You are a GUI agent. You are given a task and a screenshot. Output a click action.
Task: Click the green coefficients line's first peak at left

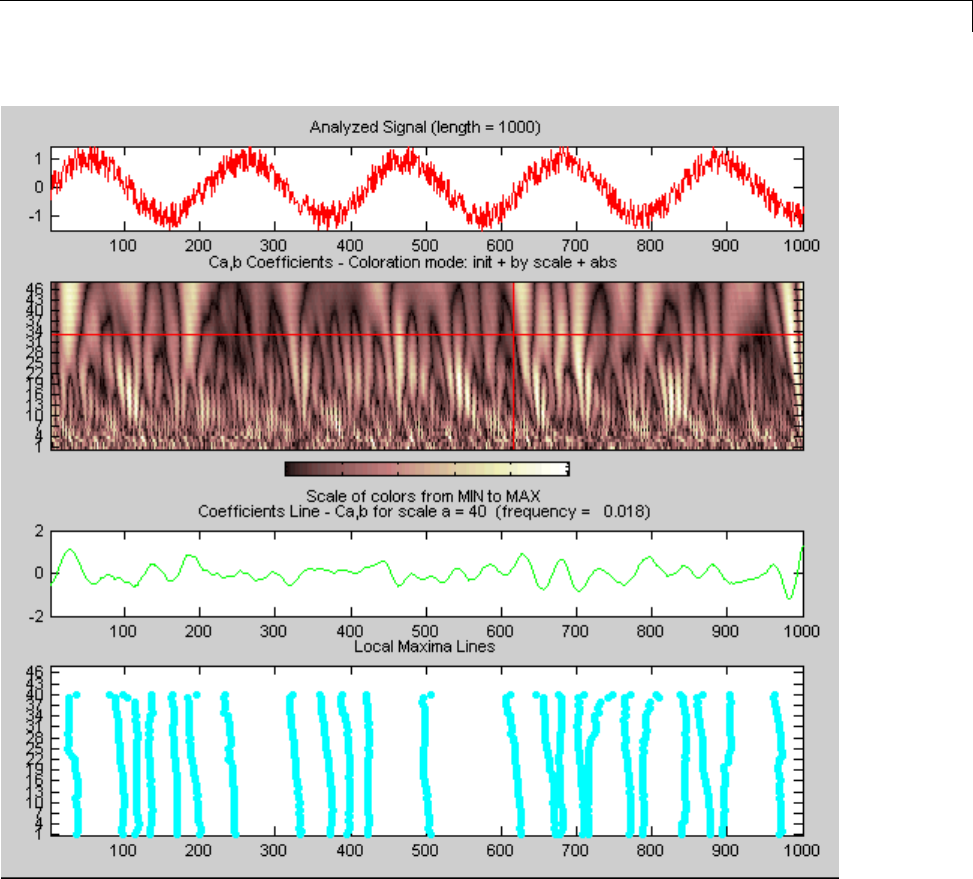pyautogui.click(x=69, y=549)
